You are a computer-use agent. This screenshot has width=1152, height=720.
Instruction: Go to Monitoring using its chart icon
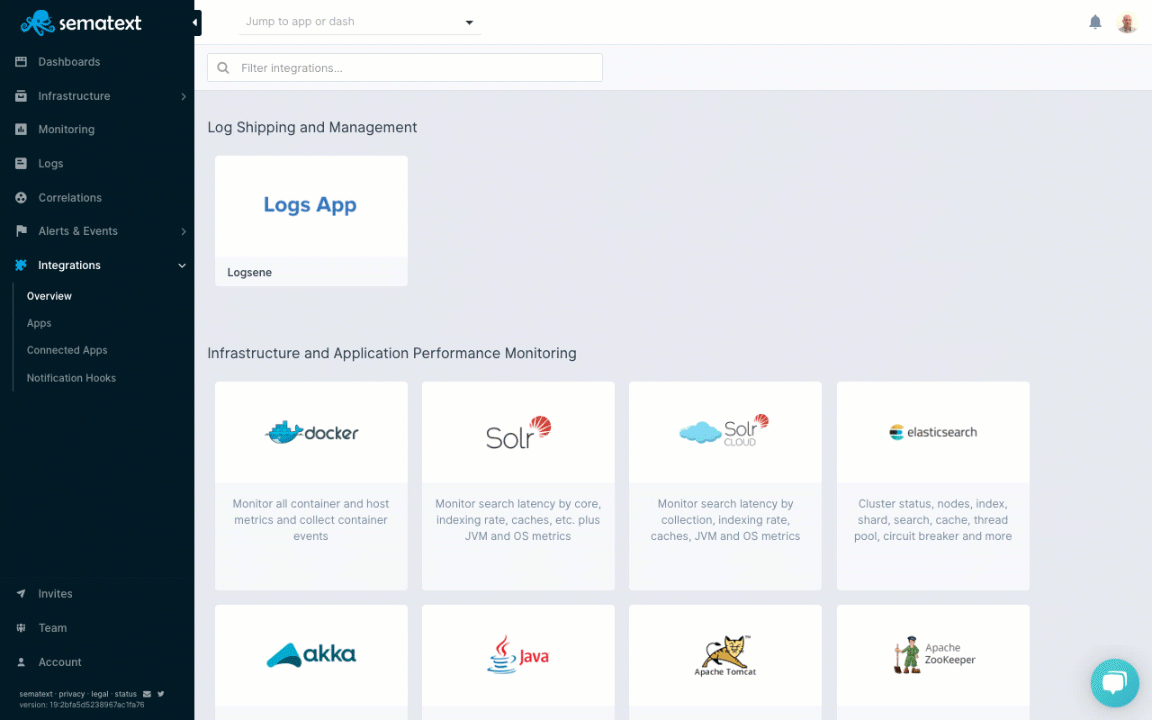coord(21,129)
